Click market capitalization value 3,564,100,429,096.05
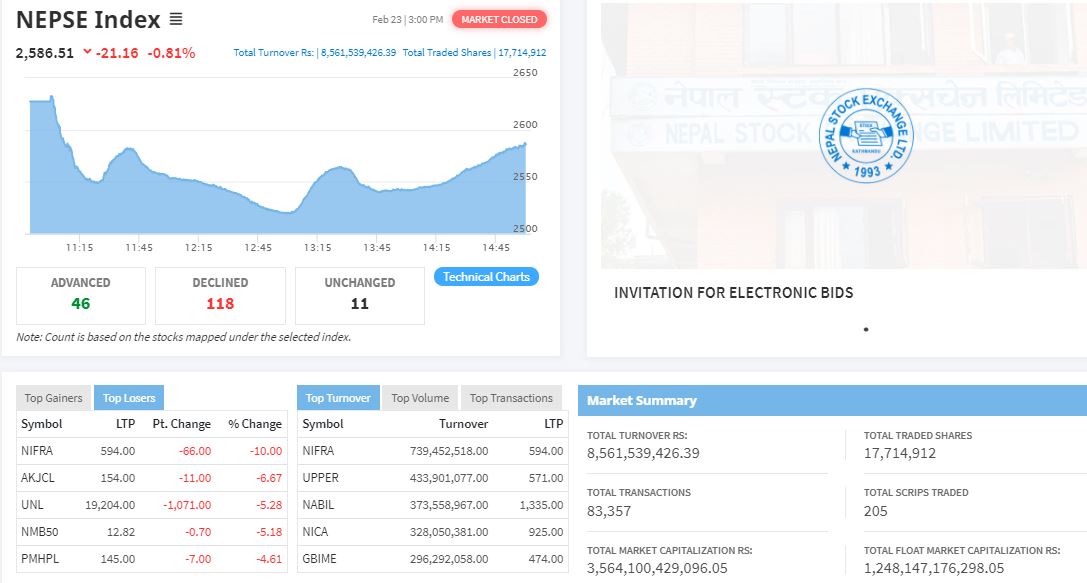This screenshot has width=1087, height=583. pyautogui.click(x=657, y=568)
